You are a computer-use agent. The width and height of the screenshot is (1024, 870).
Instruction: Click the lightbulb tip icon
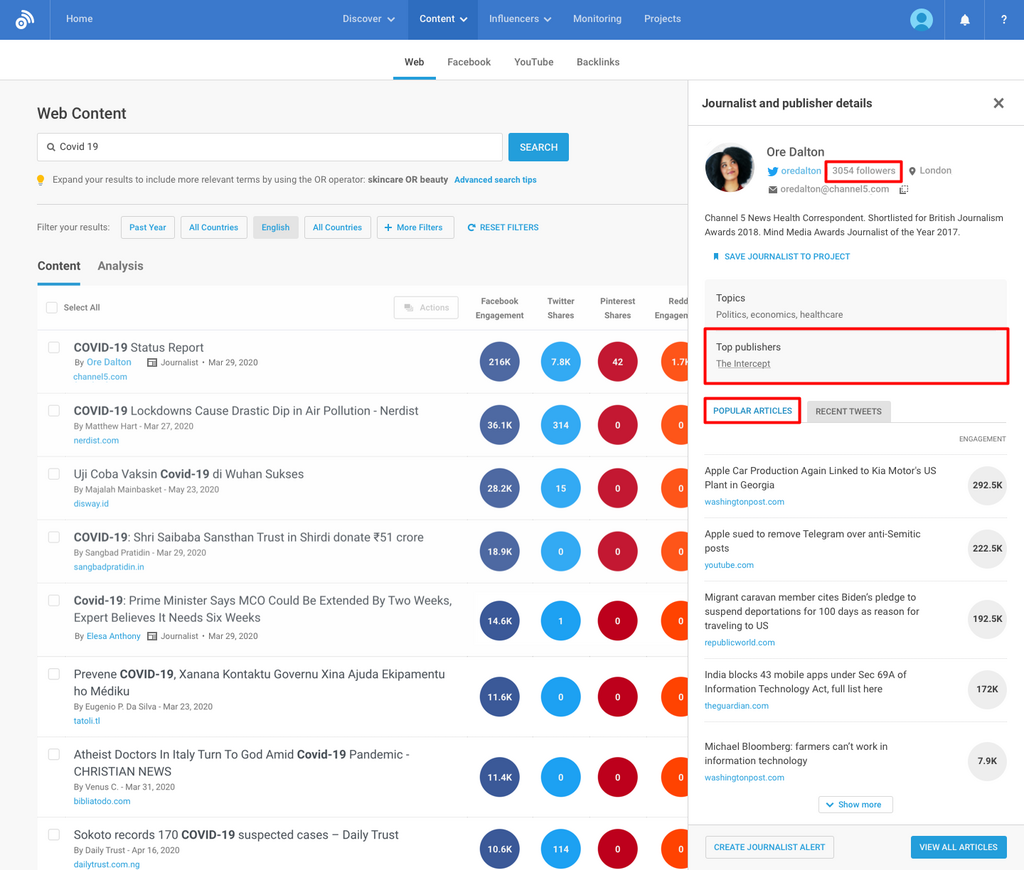41,180
